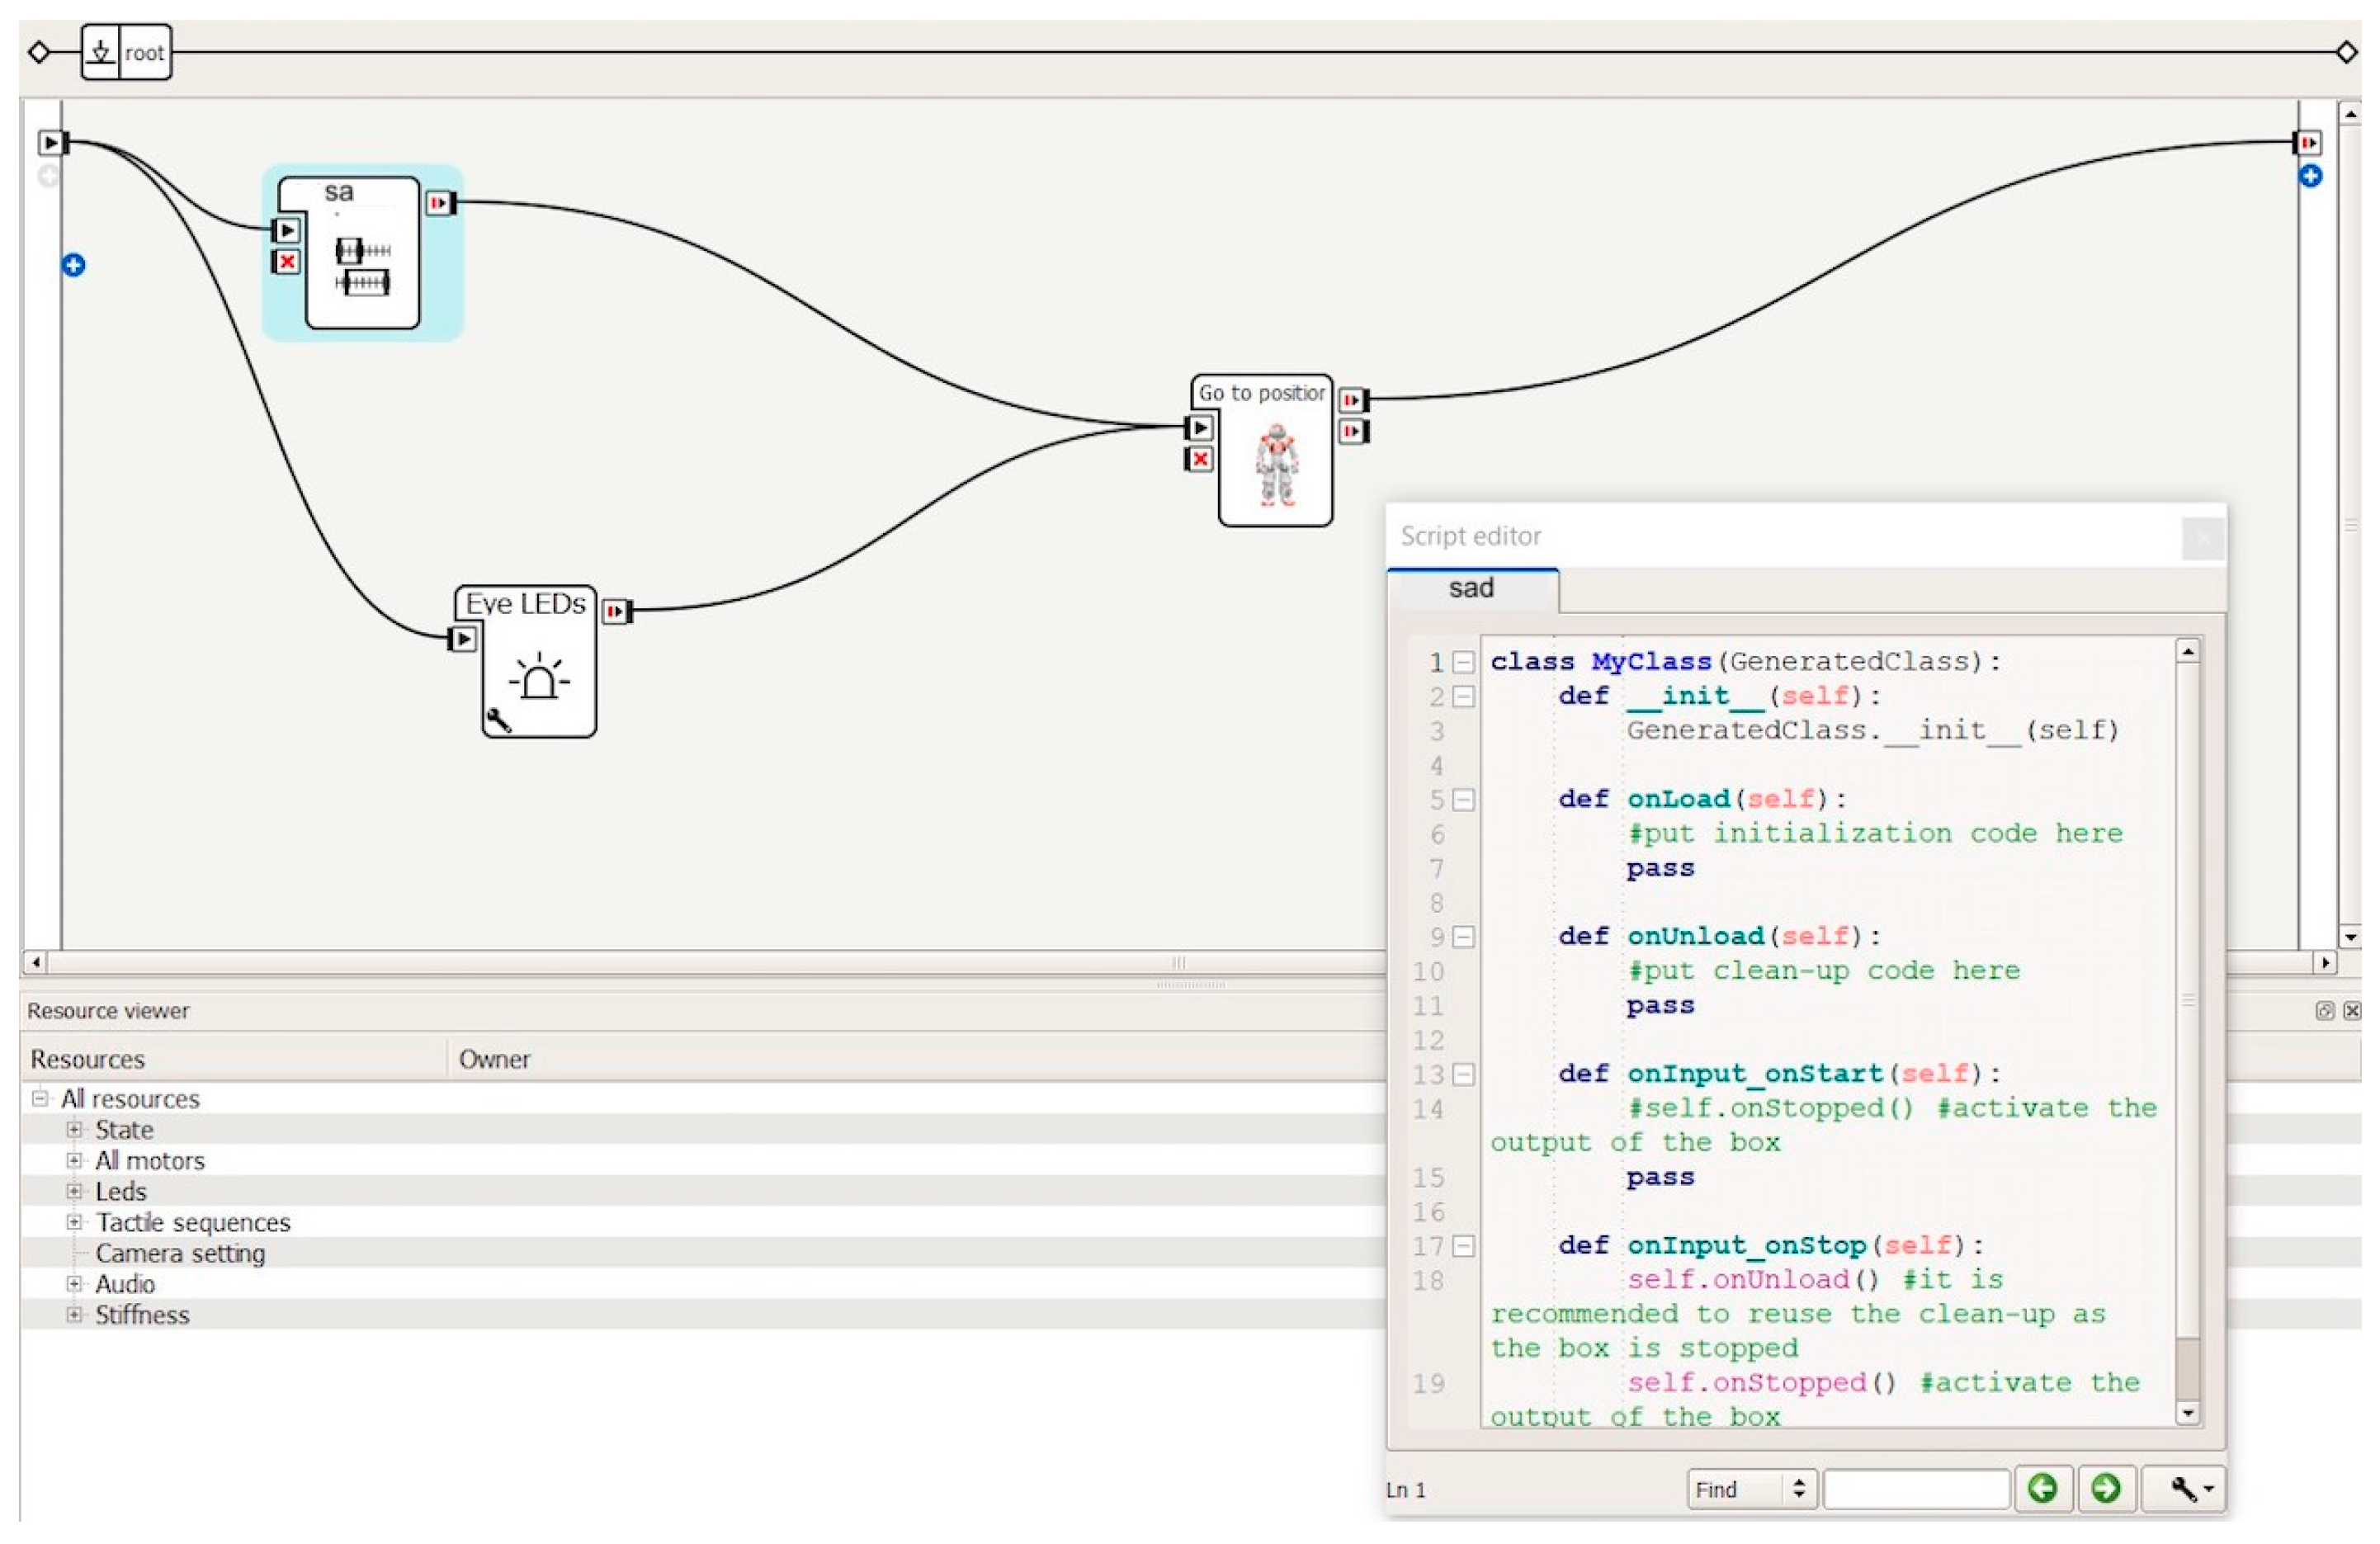Click the blue plus icon to add diagram output
Image resolution: width=2380 pixels, height=1544 pixels.
coord(2310,177)
